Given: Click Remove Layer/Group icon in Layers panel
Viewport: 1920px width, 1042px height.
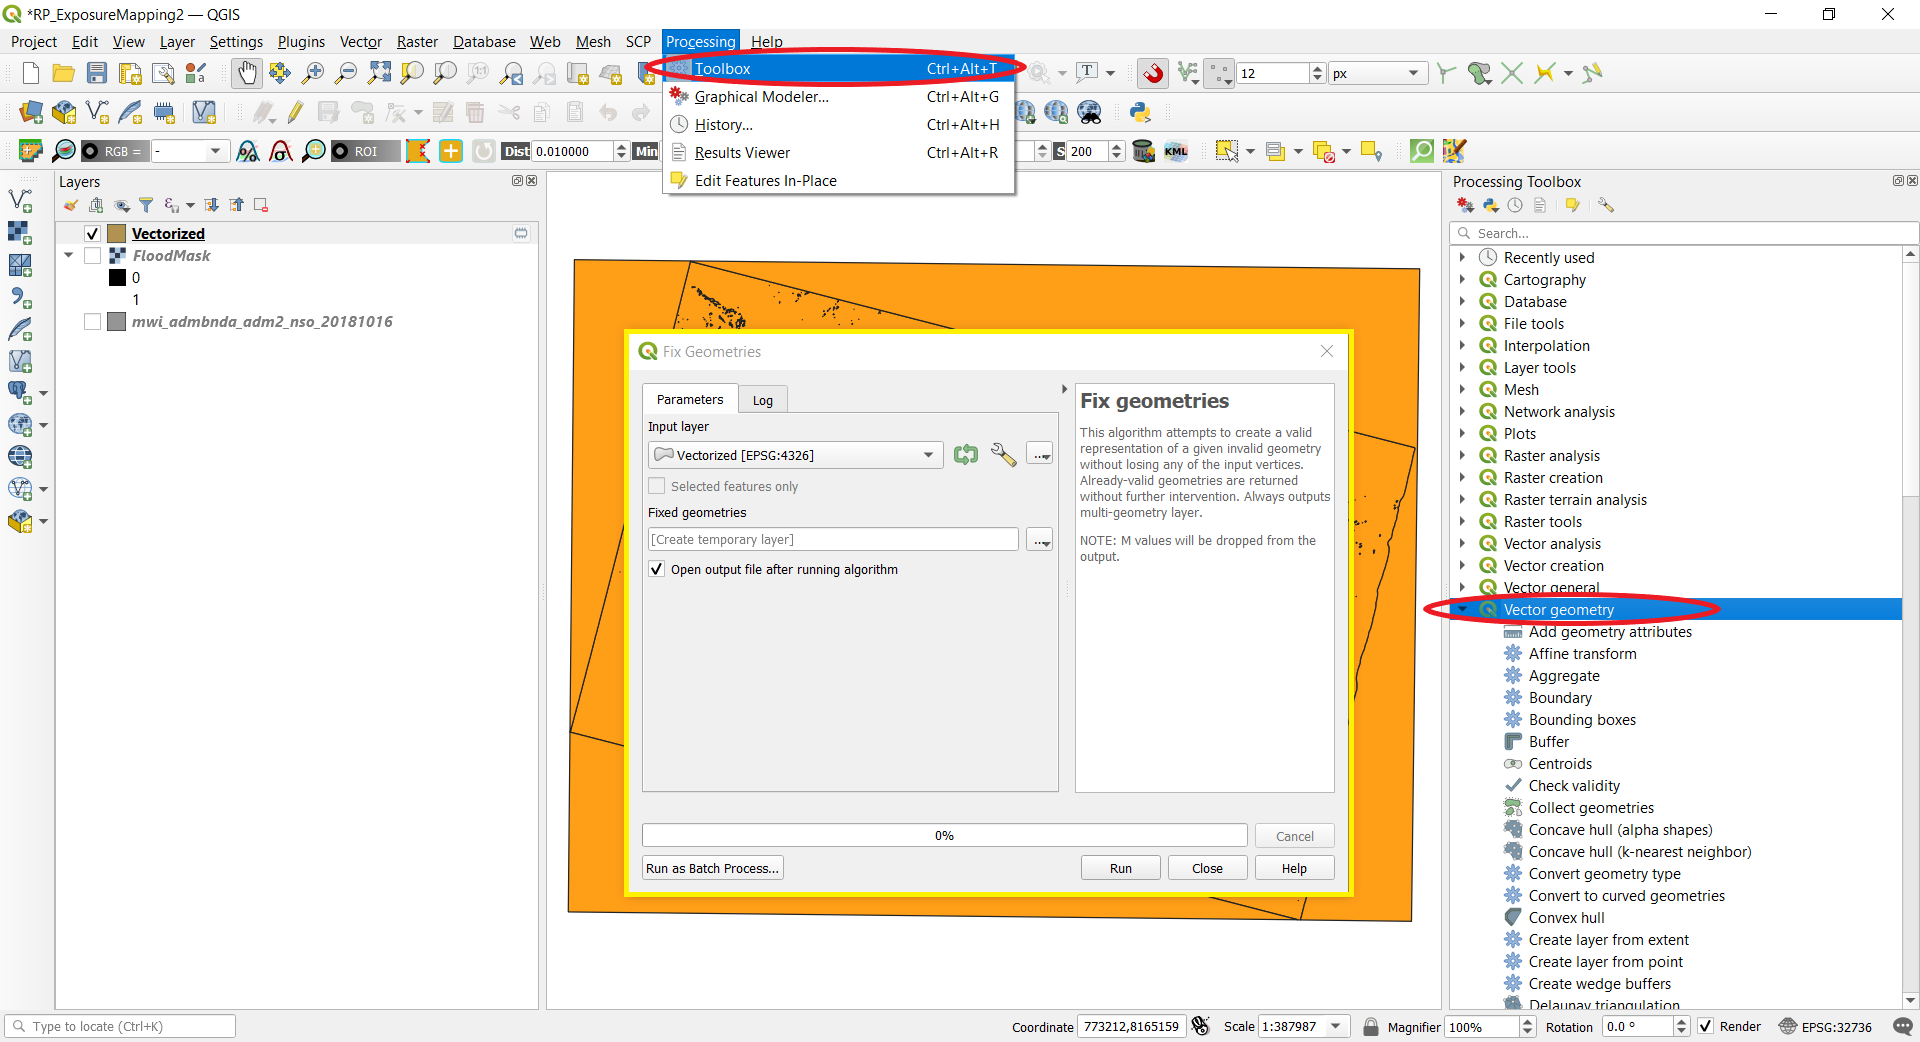Looking at the screenshot, I should pyautogui.click(x=261, y=205).
